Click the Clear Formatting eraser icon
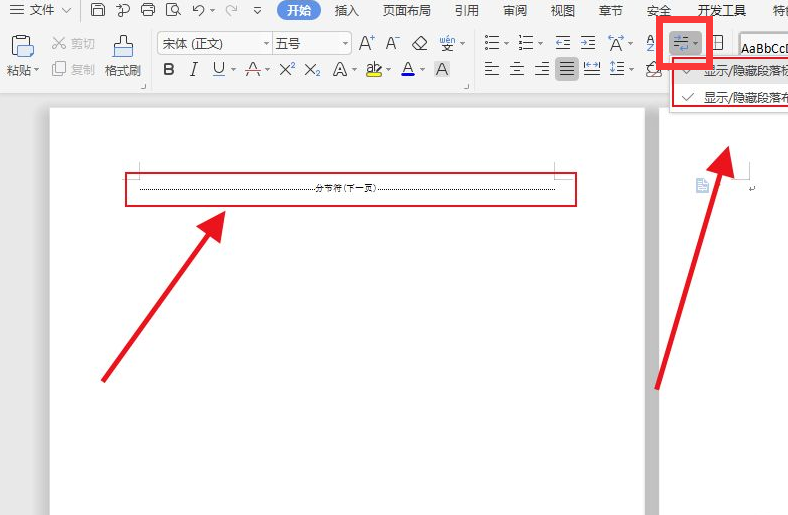788x515 pixels. (x=419, y=43)
